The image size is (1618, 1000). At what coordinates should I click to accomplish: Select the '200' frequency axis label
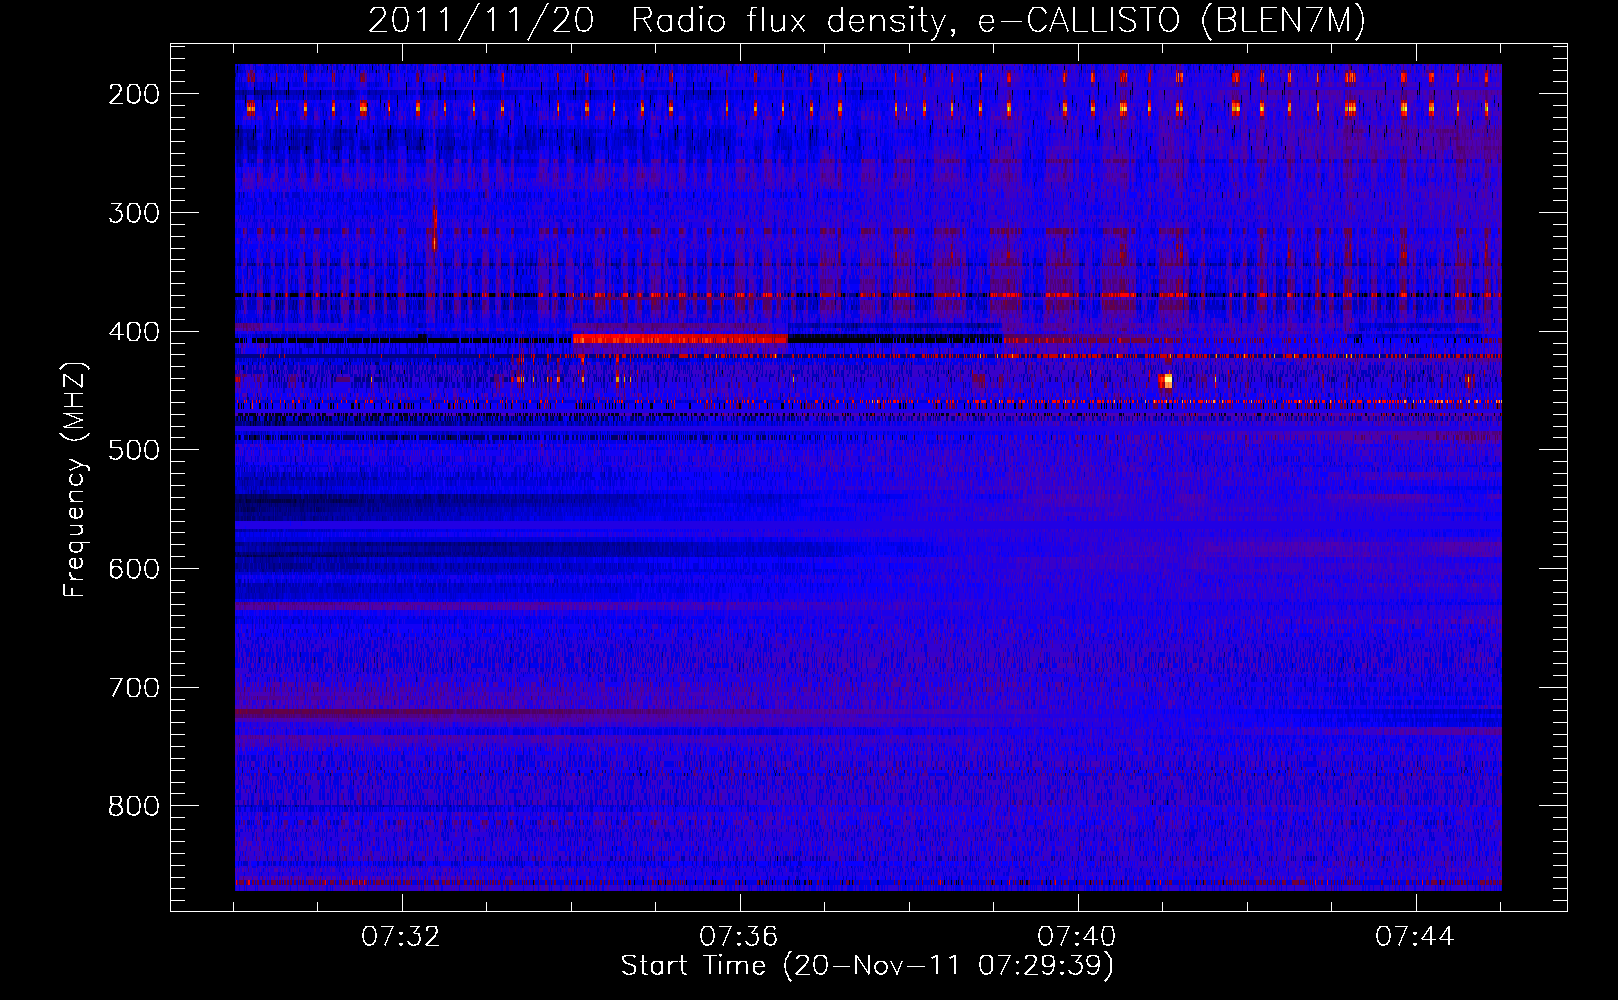[133, 94]
